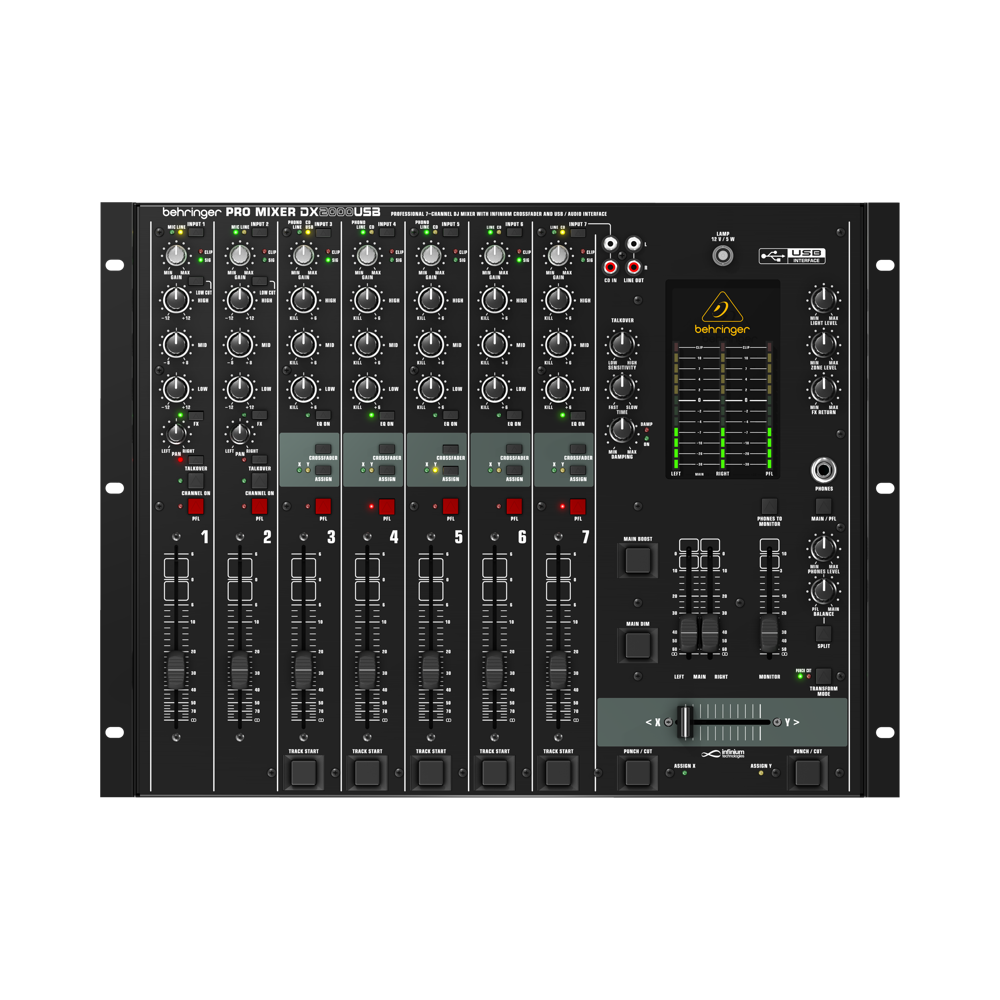Click the channel 7 GAIN knob
Image resolution: width=1000 pixels, height=1000 pixels.
tap(559, 255)
